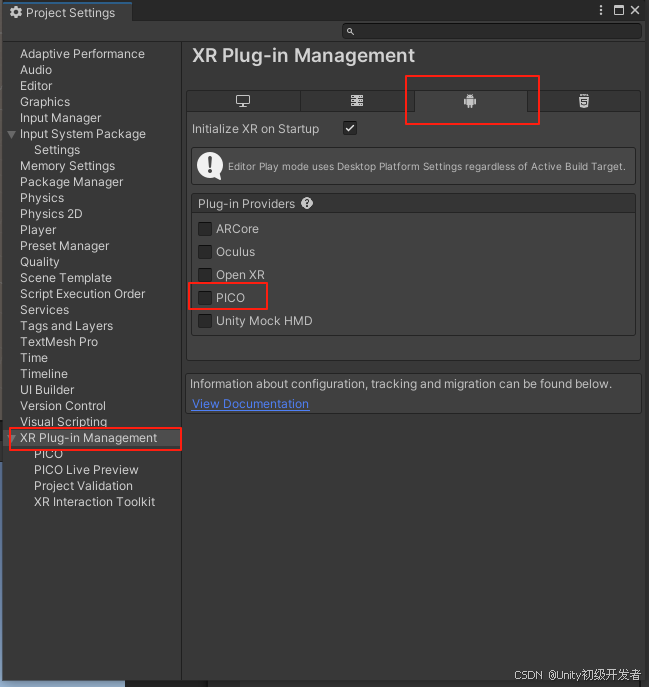Open Timeline settings

44,374
